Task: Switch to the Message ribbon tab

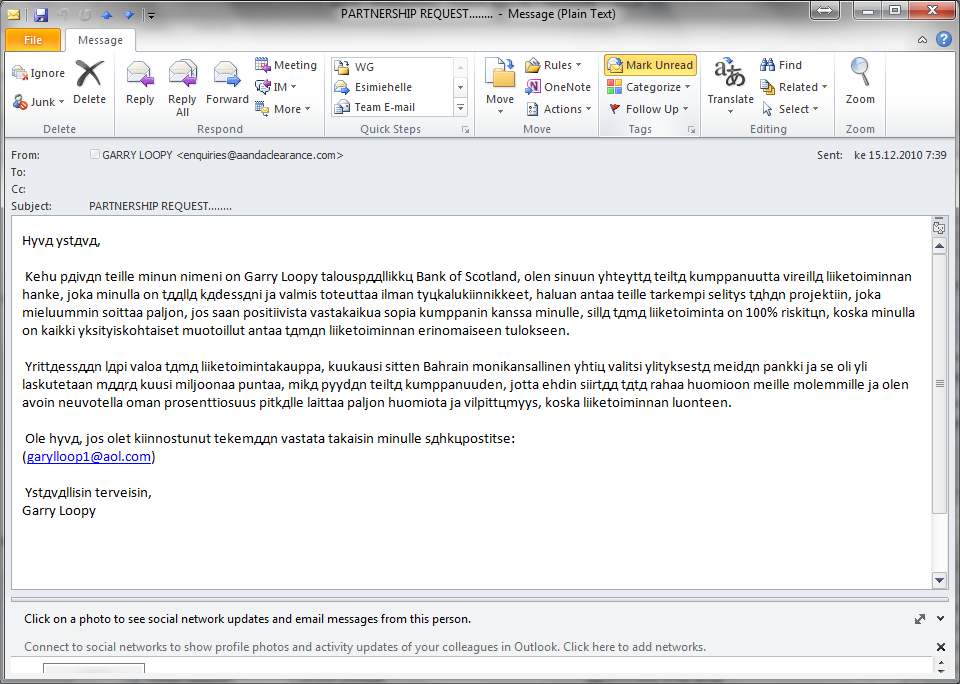Action: pyautogui.click(x=100, y=40)
